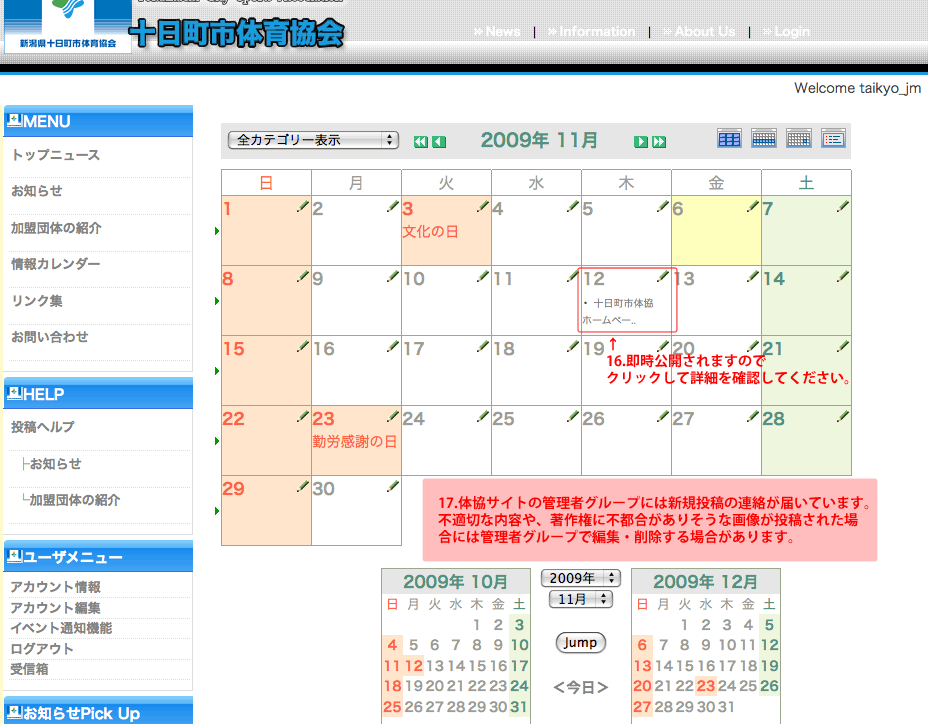Click pencil icon on November 2

click(393, 206)
